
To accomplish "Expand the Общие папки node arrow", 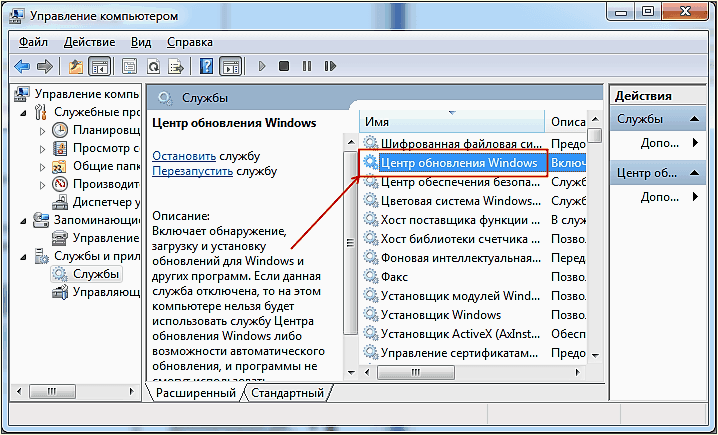I will pos(43,167).
